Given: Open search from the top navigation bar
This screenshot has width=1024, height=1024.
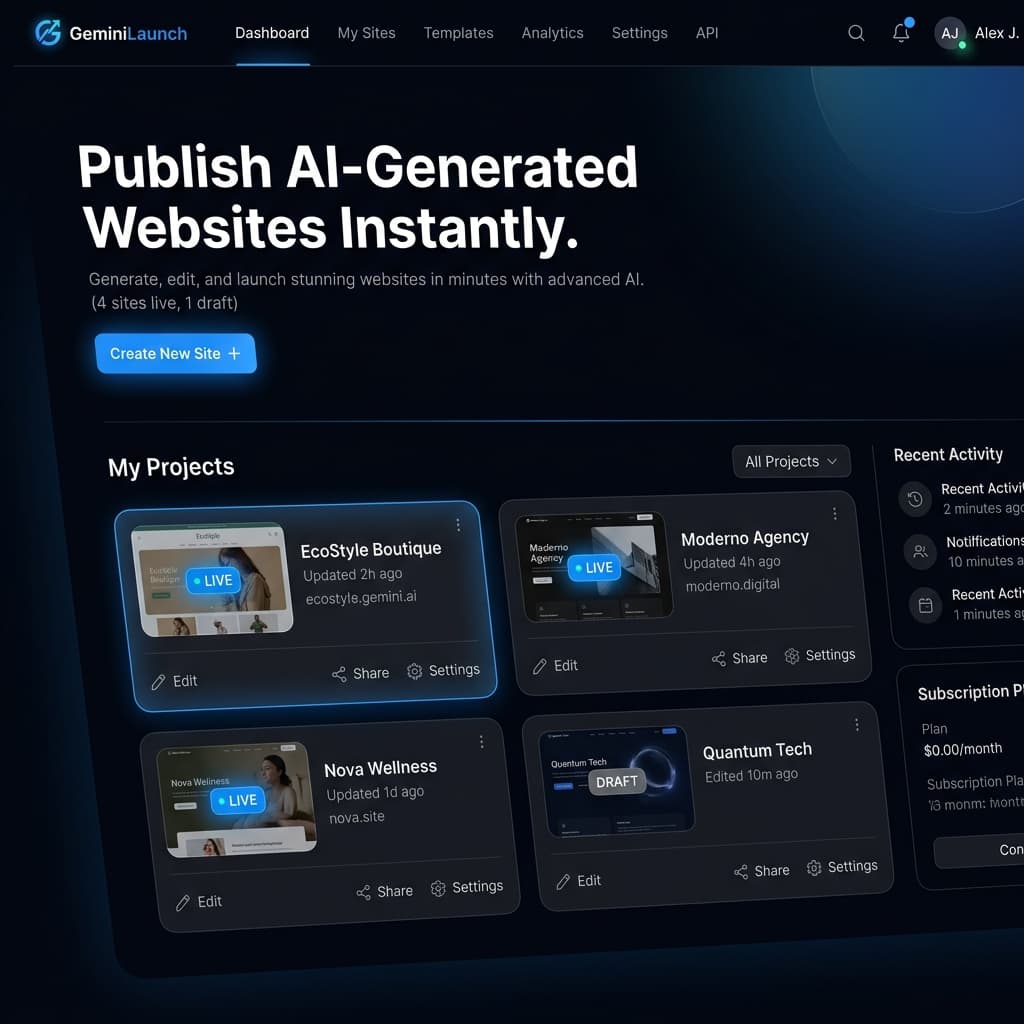Looking at the screenshot, I should (856, 33).
